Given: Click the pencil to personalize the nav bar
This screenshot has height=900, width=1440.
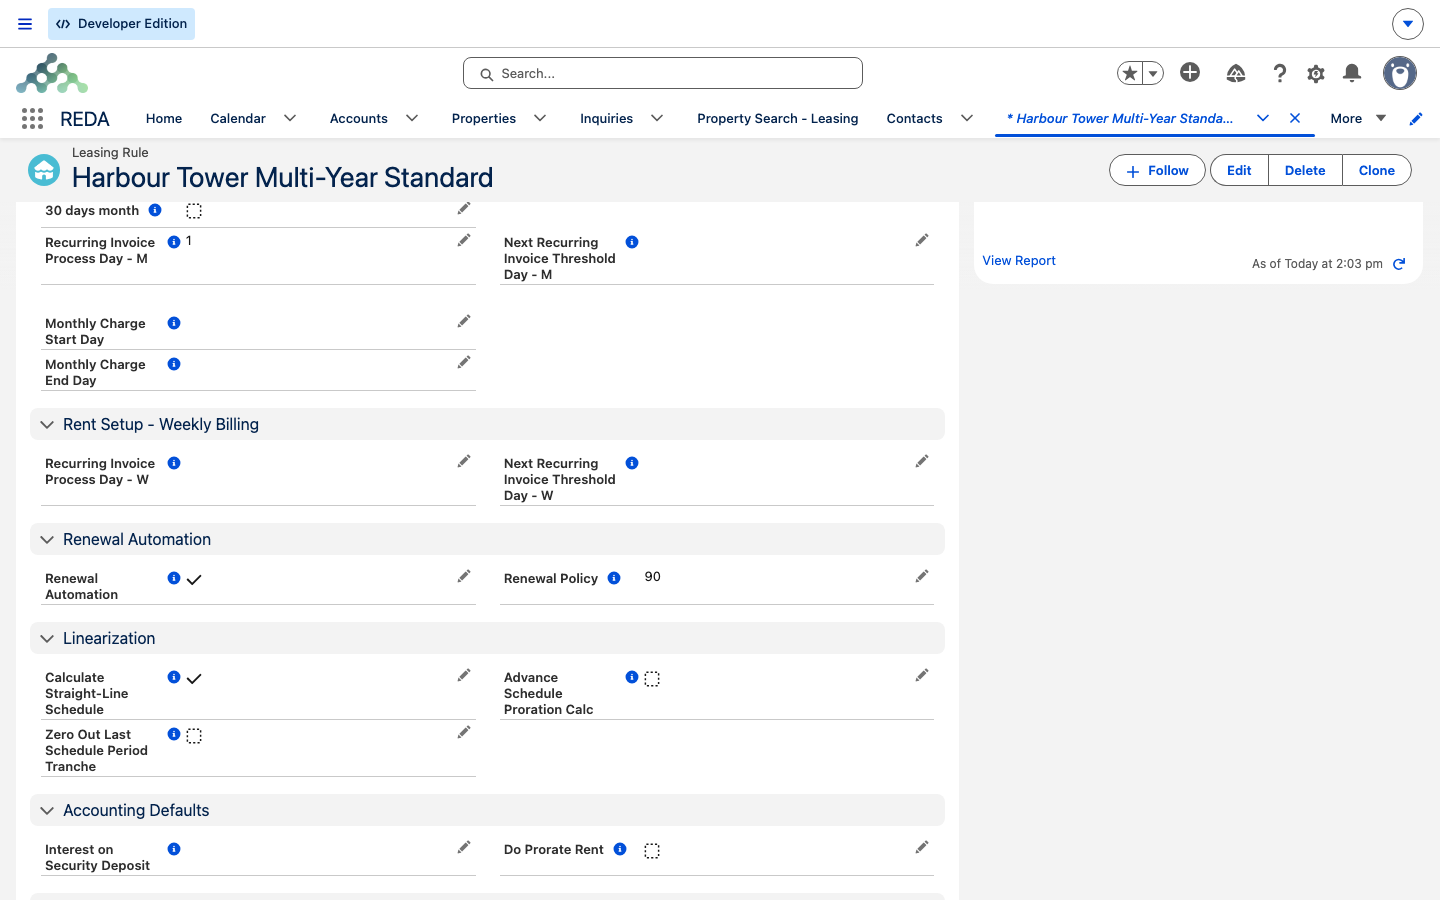Looking at the screenshot, I should coord(1416,119).
